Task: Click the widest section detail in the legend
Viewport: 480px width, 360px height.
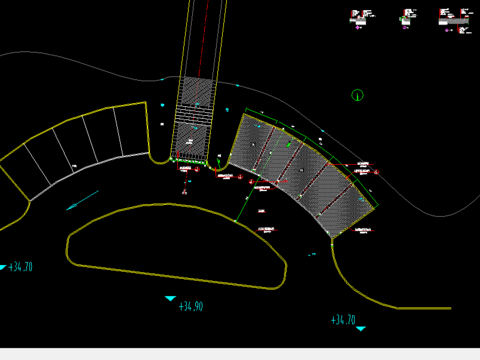Action: tap(455, 21)
